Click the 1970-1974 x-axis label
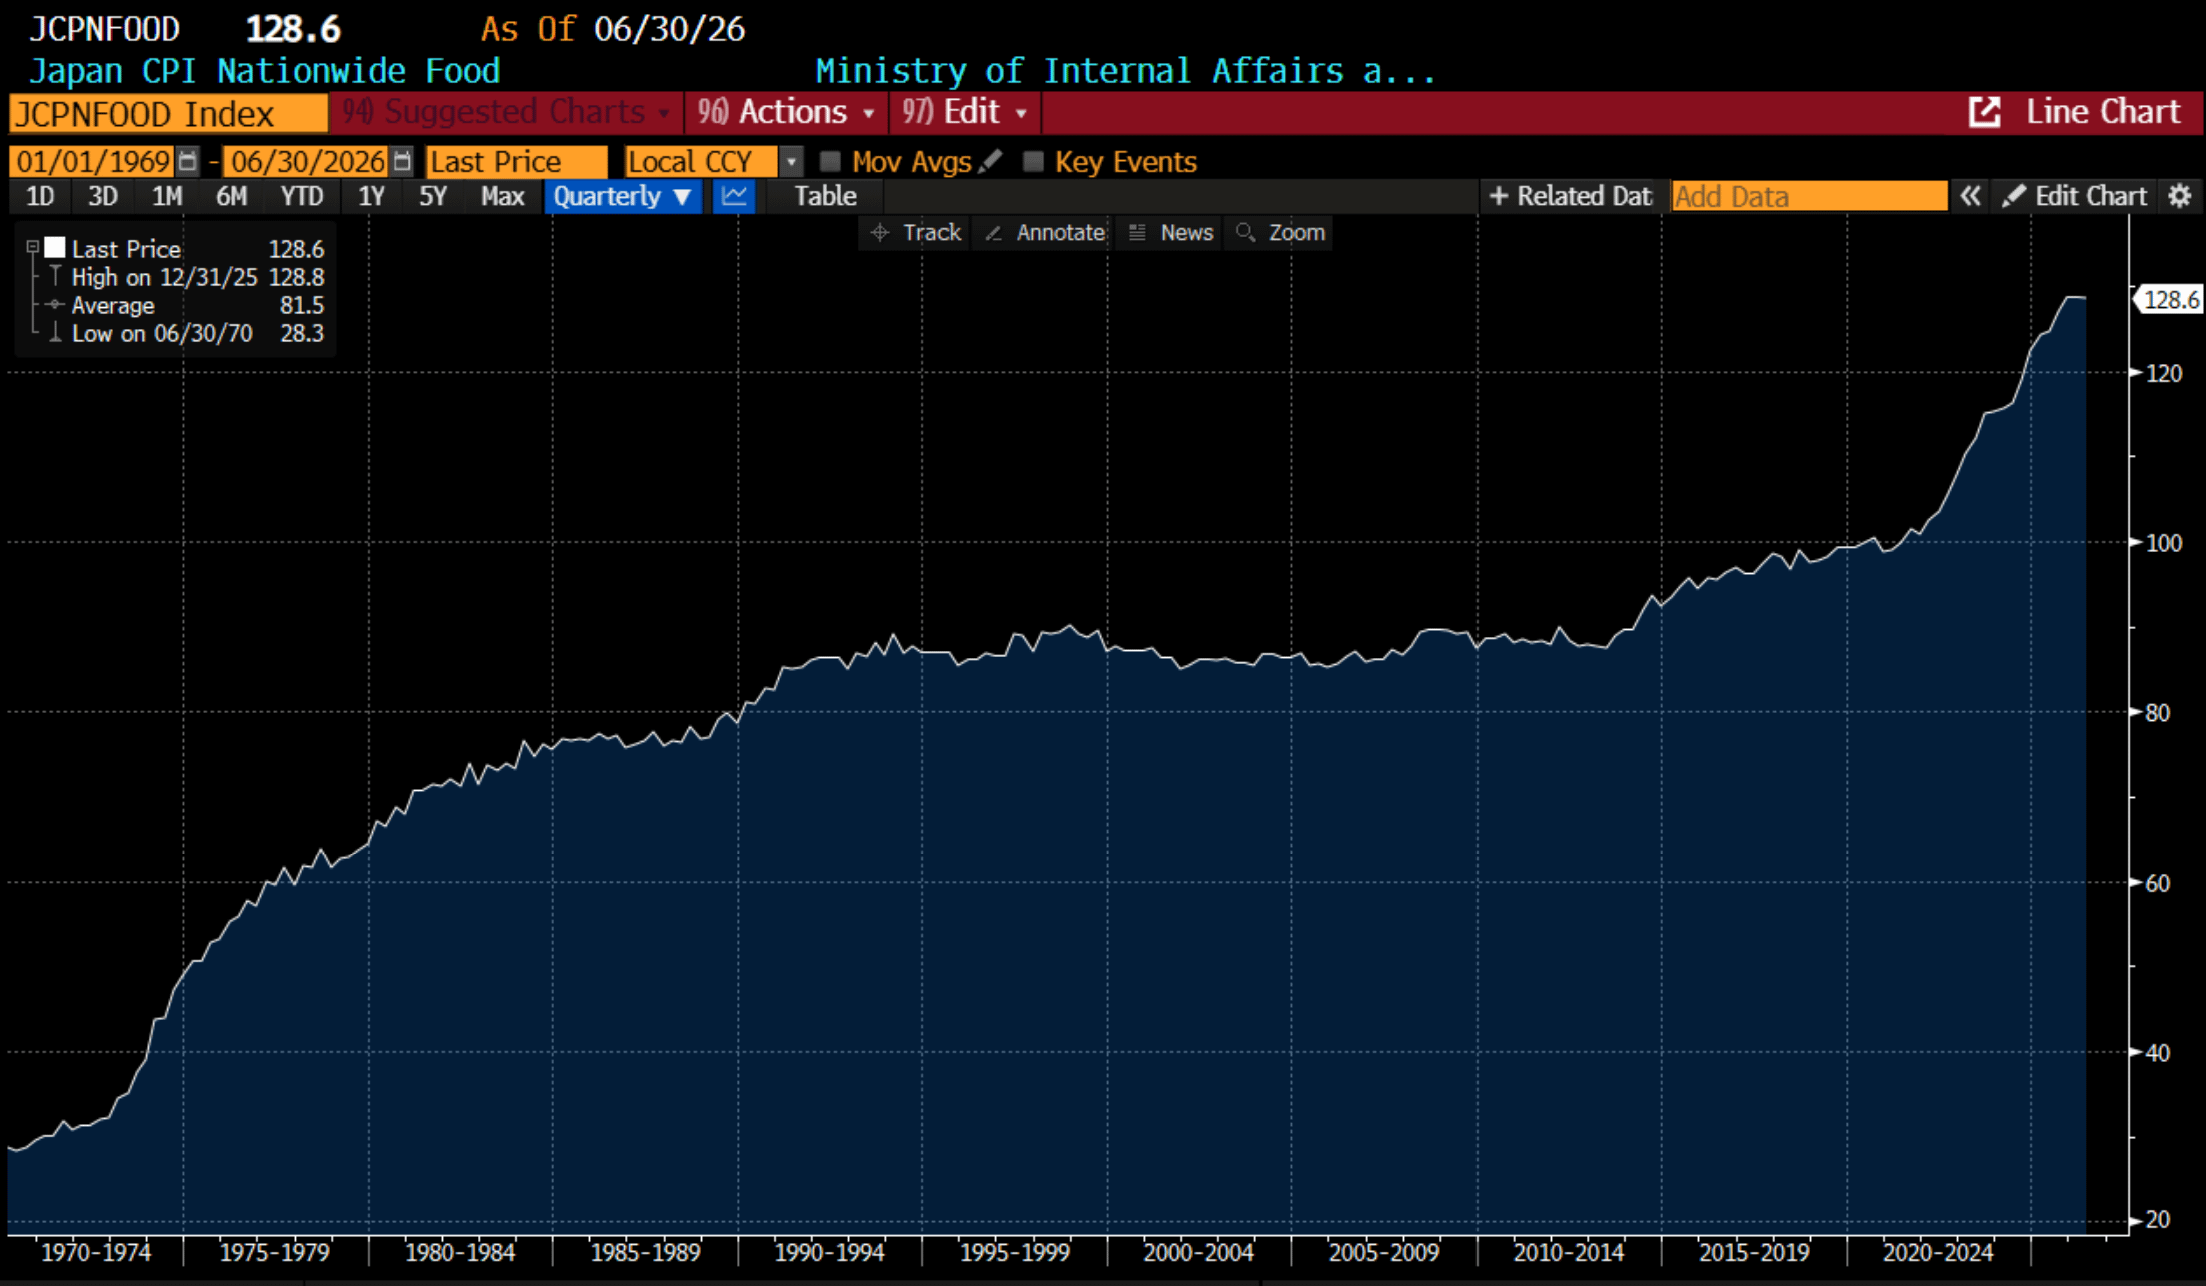2206x1286 pixels. pos(96,1252)
